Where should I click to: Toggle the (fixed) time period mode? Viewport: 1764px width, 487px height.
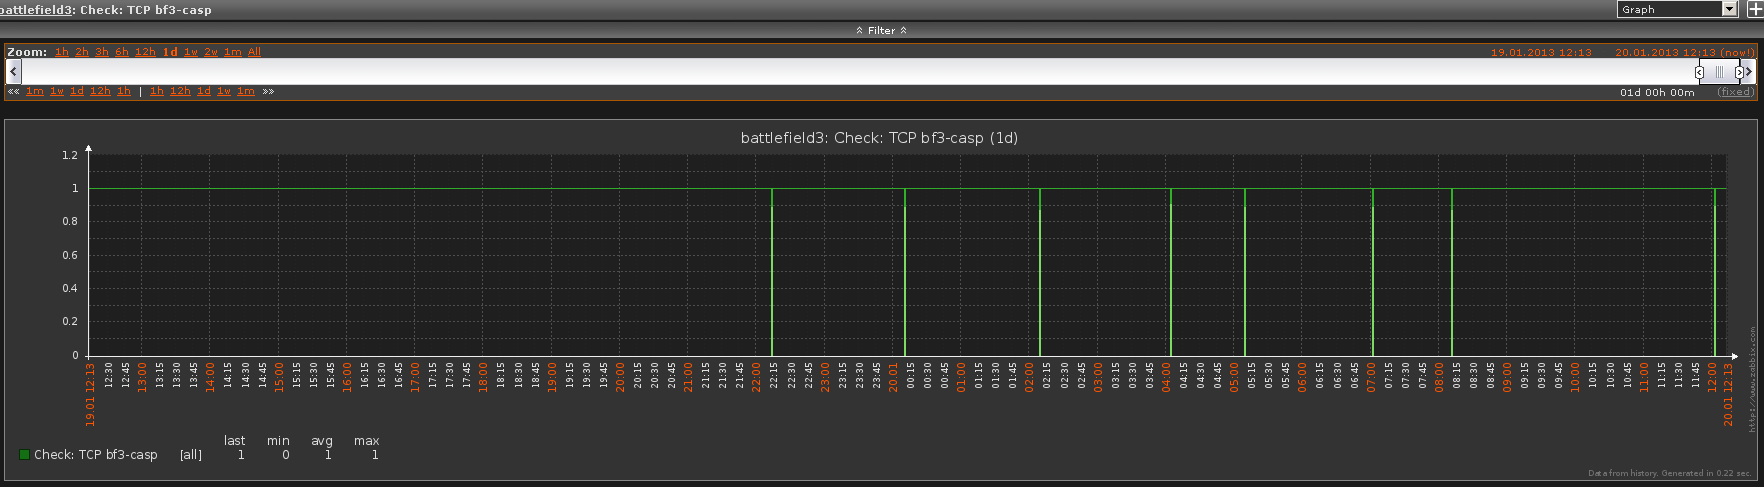point(1735,92)
